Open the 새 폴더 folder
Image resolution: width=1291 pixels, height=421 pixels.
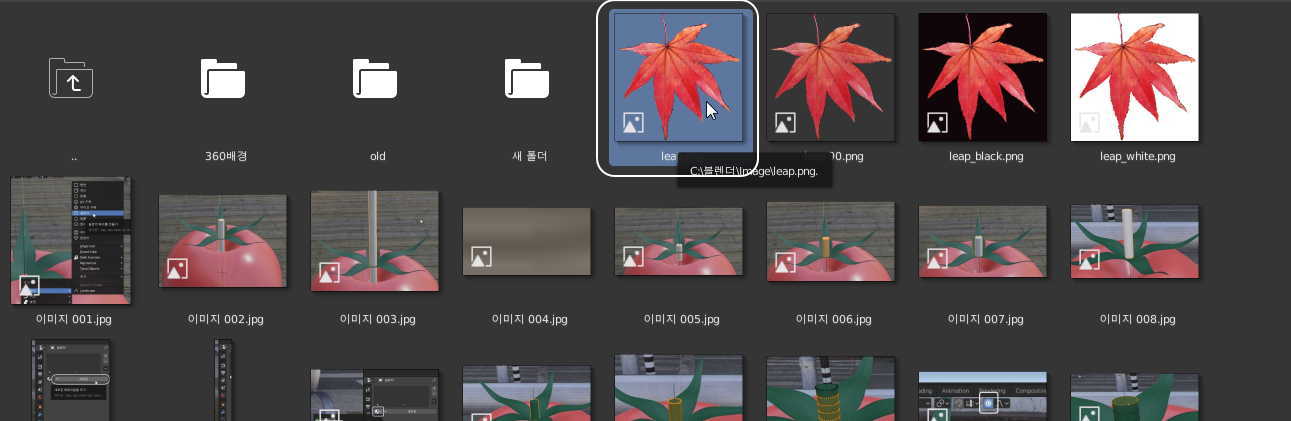click(x=527, y=78)
